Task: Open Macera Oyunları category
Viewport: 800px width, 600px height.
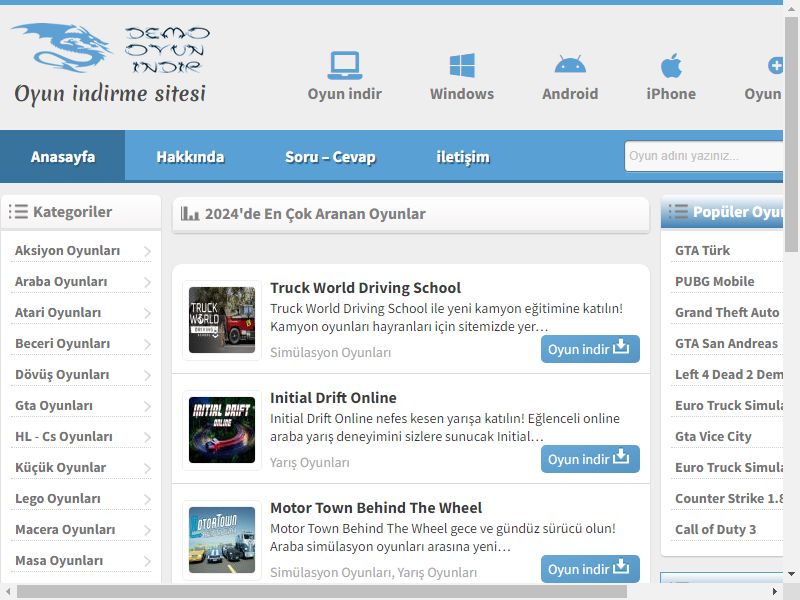Action: pyautogui.click(x=65, y=530)
